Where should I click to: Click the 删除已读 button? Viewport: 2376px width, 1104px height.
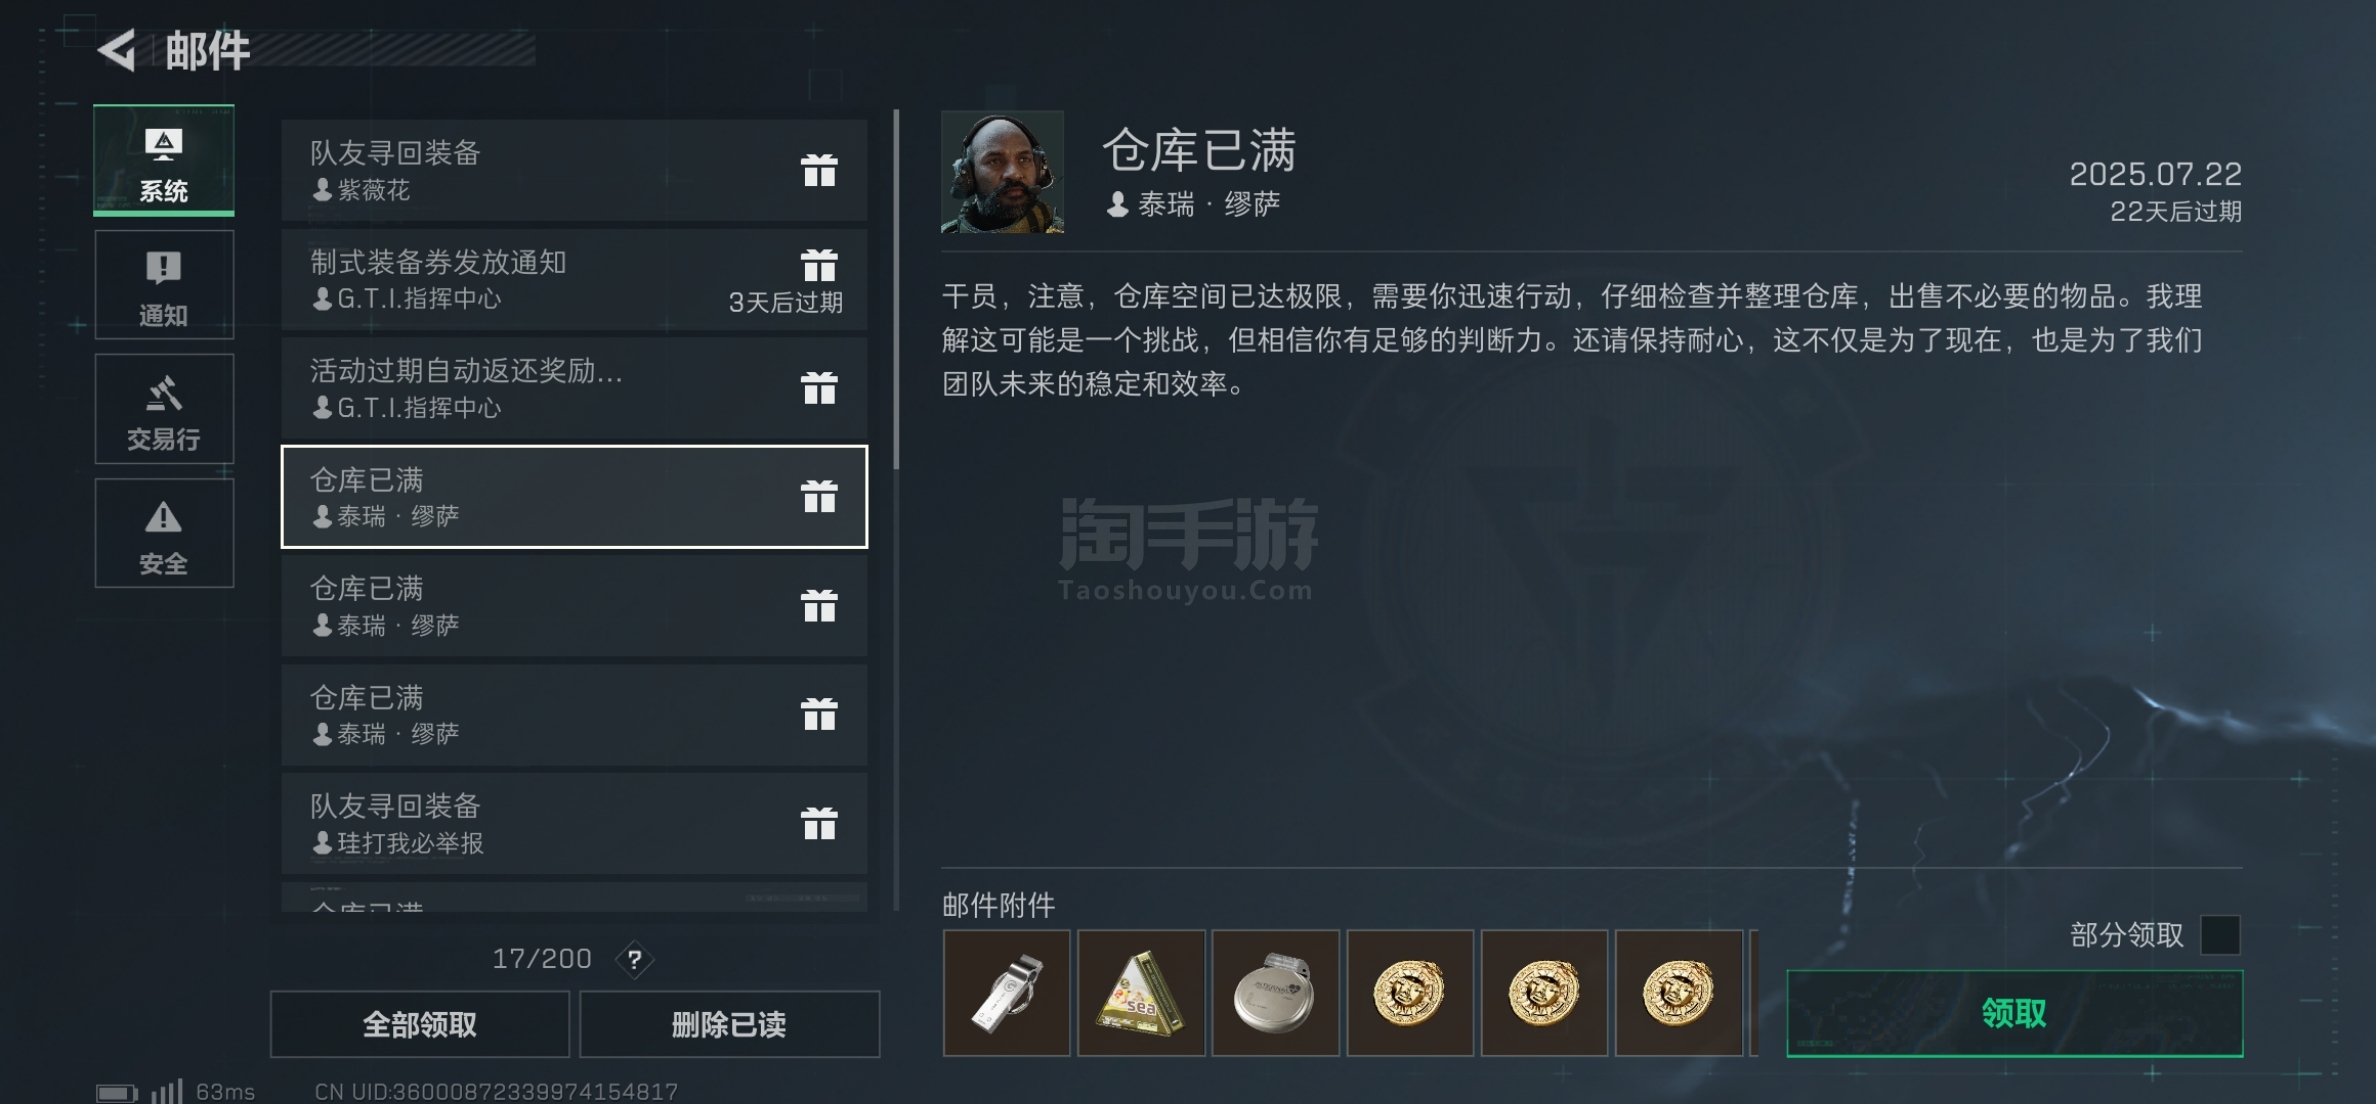[729, 1024]
